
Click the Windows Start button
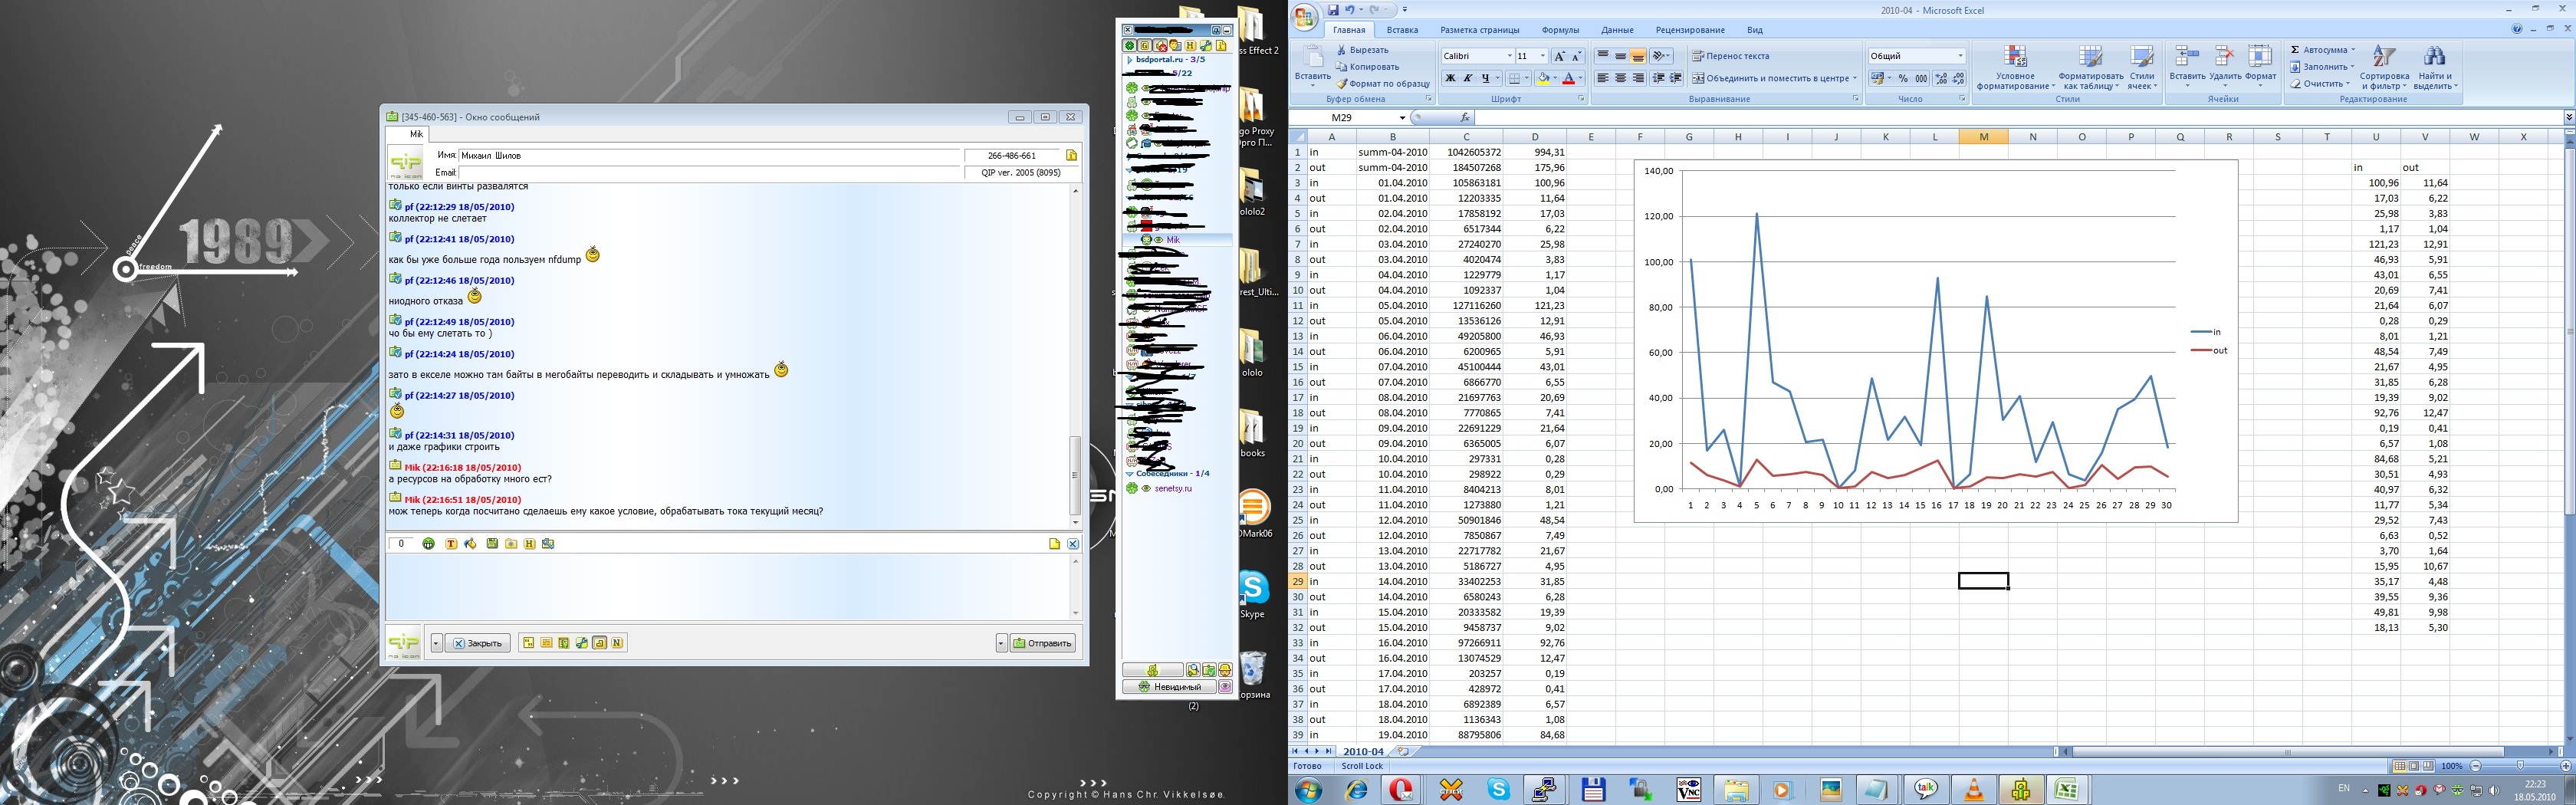(x=1308, y=790)
